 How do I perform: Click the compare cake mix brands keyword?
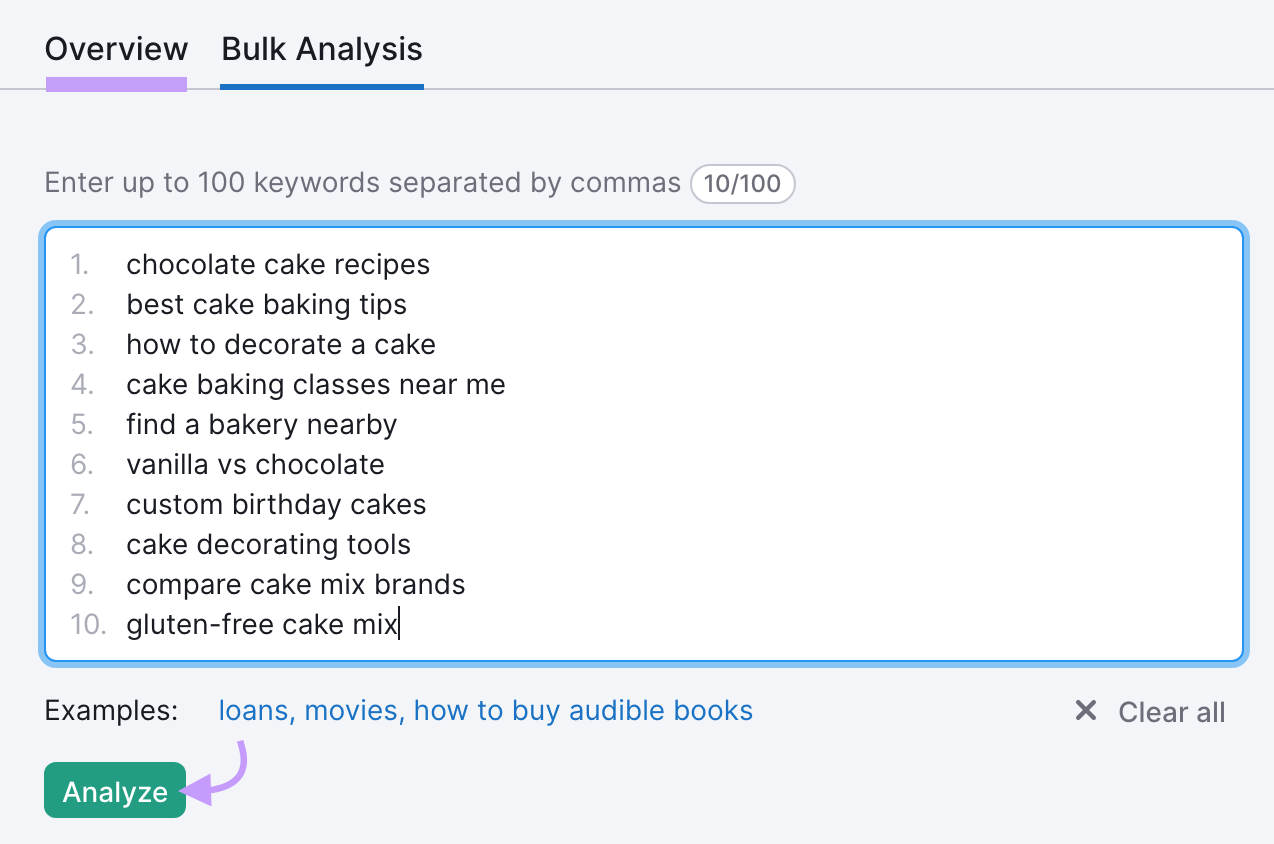click(295, 584)
